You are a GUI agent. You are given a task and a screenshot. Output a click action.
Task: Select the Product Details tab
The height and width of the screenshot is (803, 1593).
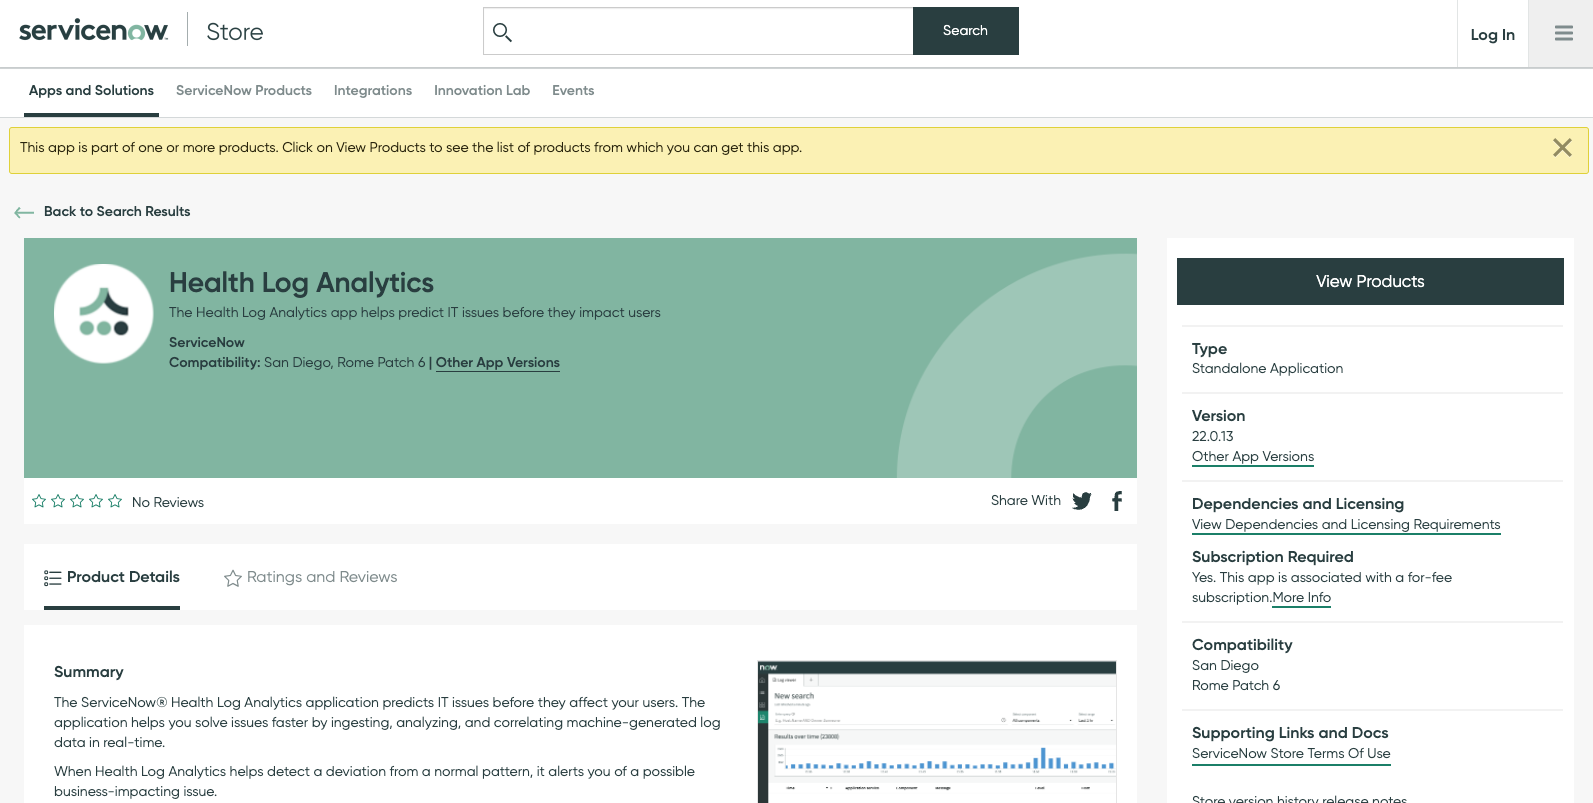click(x=112, y=578)
